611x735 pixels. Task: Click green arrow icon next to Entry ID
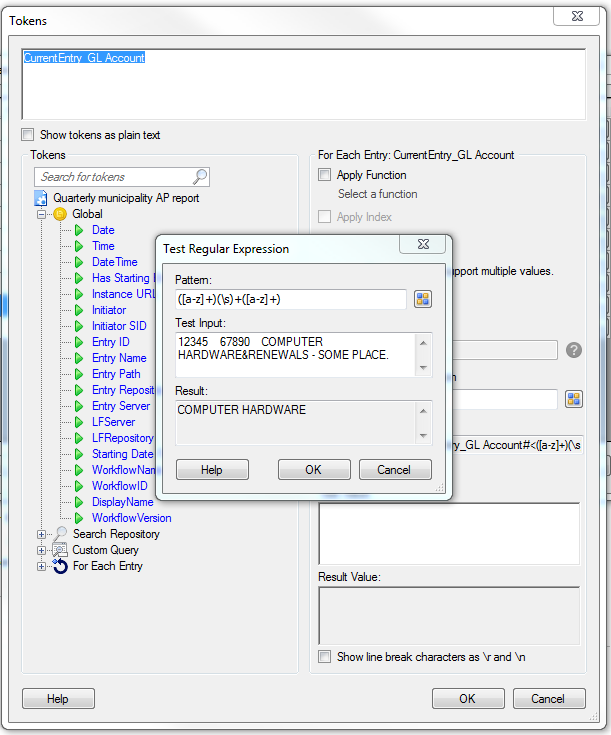pos(79,342)
